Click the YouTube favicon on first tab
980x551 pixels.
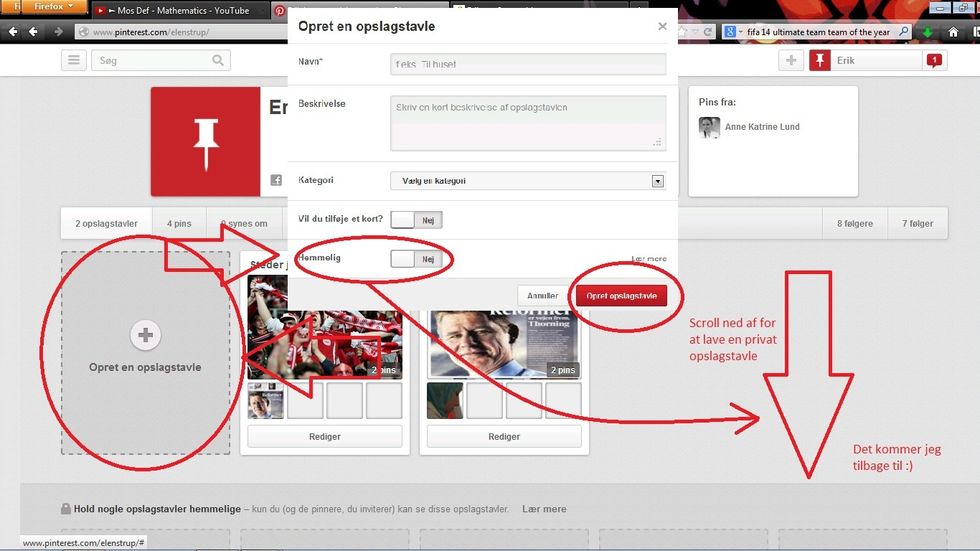[100, 11]
